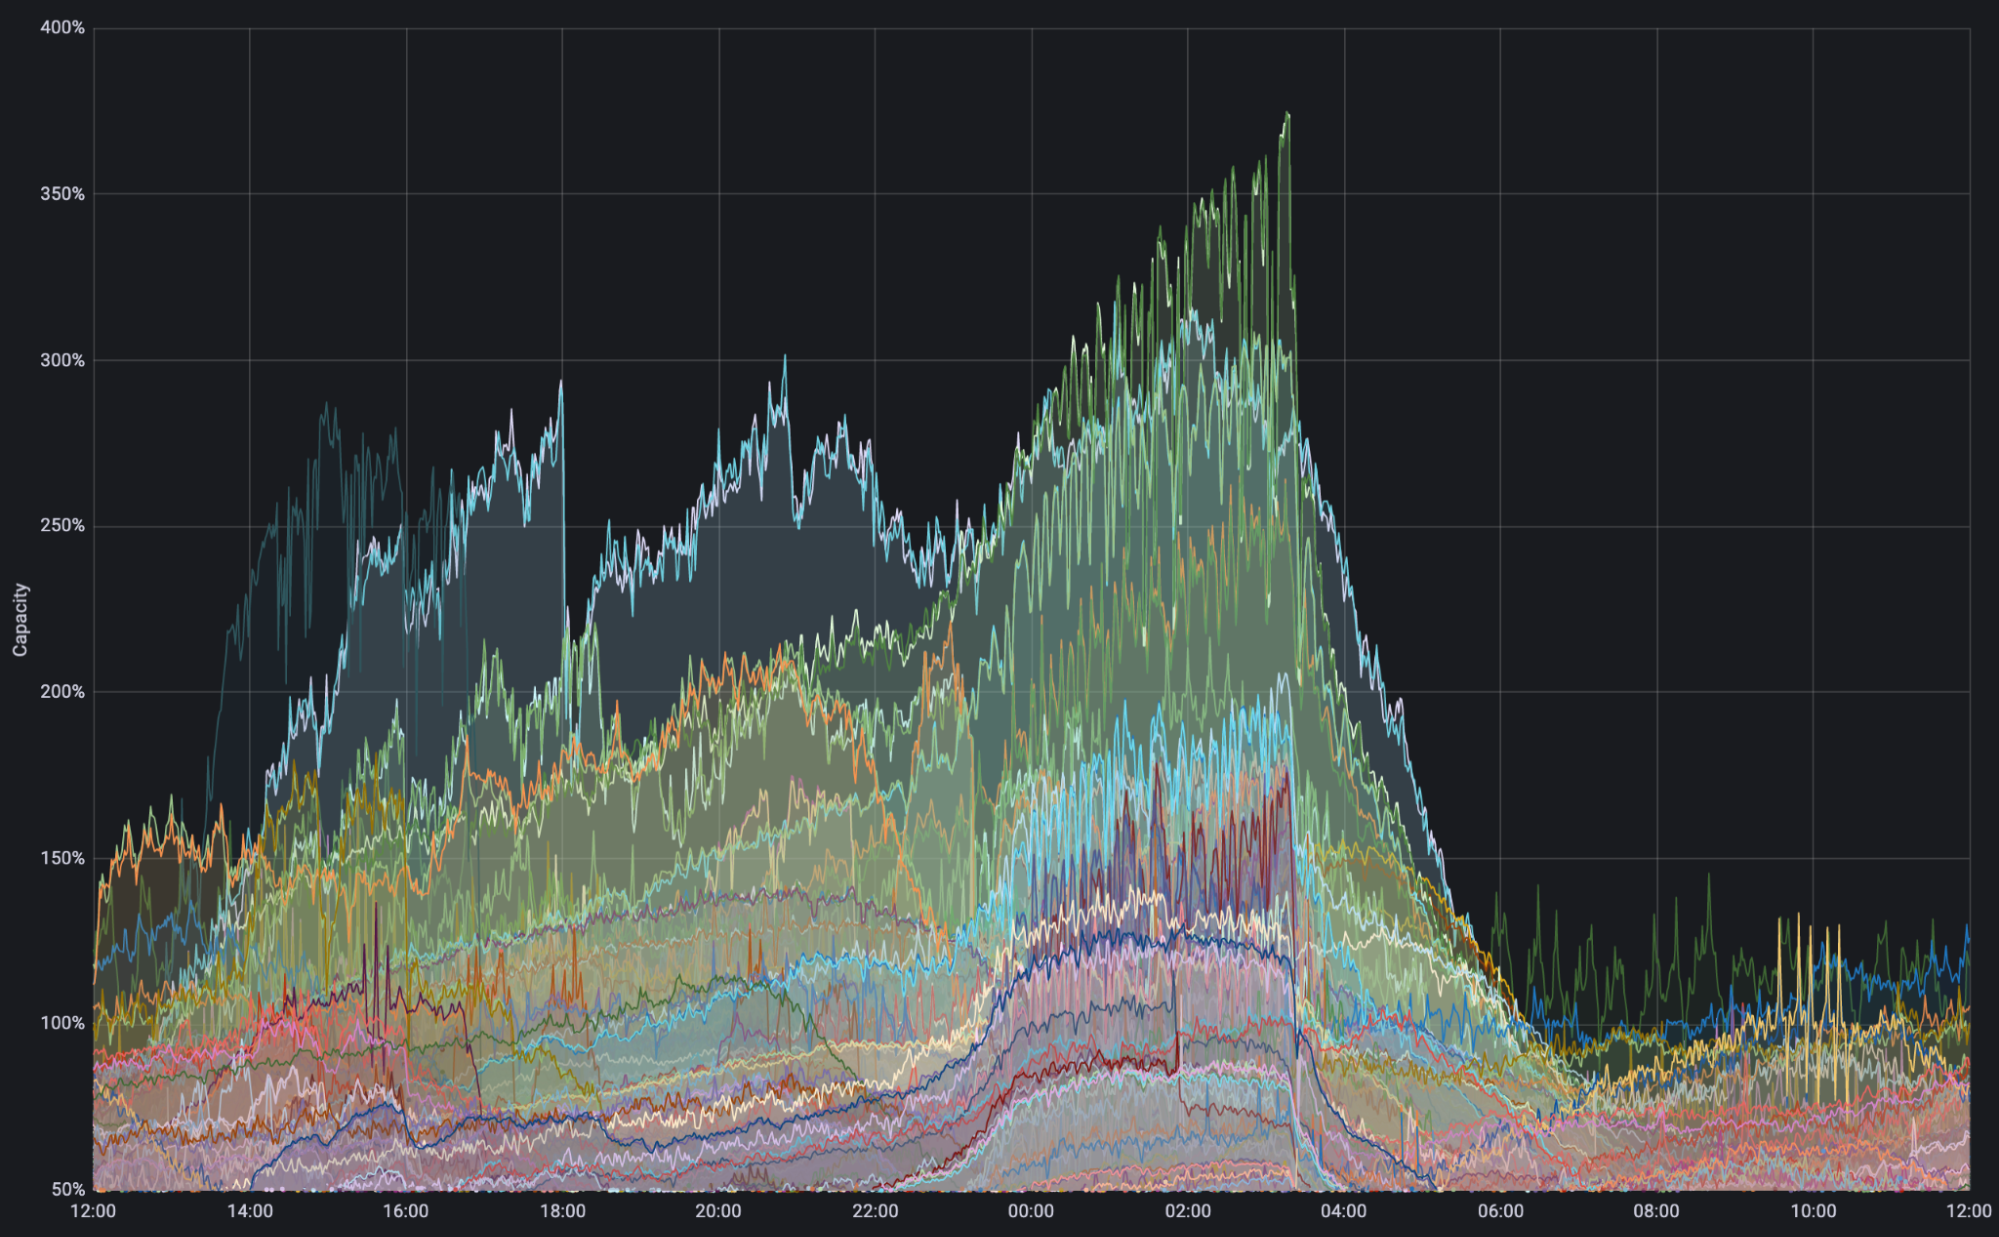Click the tallest green series peak near 375%
1999x1237 pixels.
(1287, 114)
